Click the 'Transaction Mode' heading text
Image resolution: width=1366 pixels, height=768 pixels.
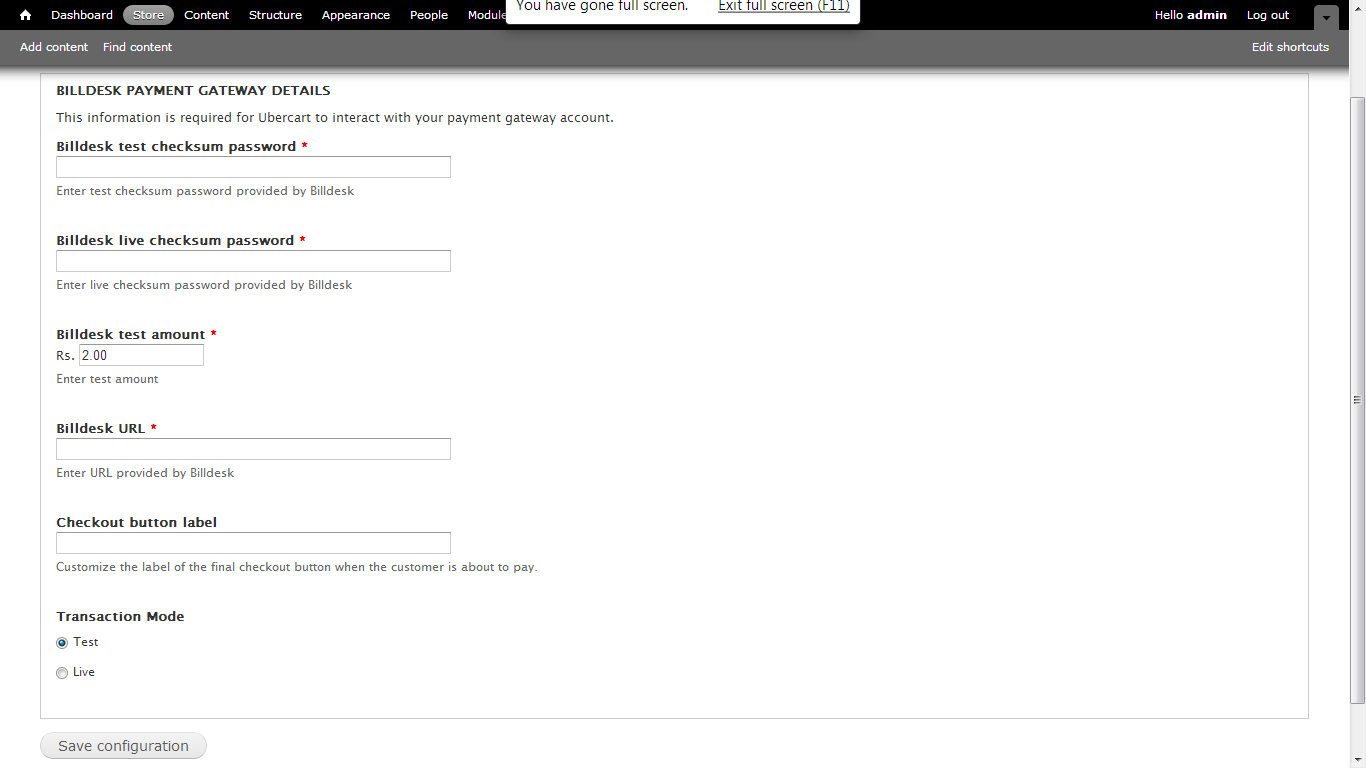tap(120, 616)
